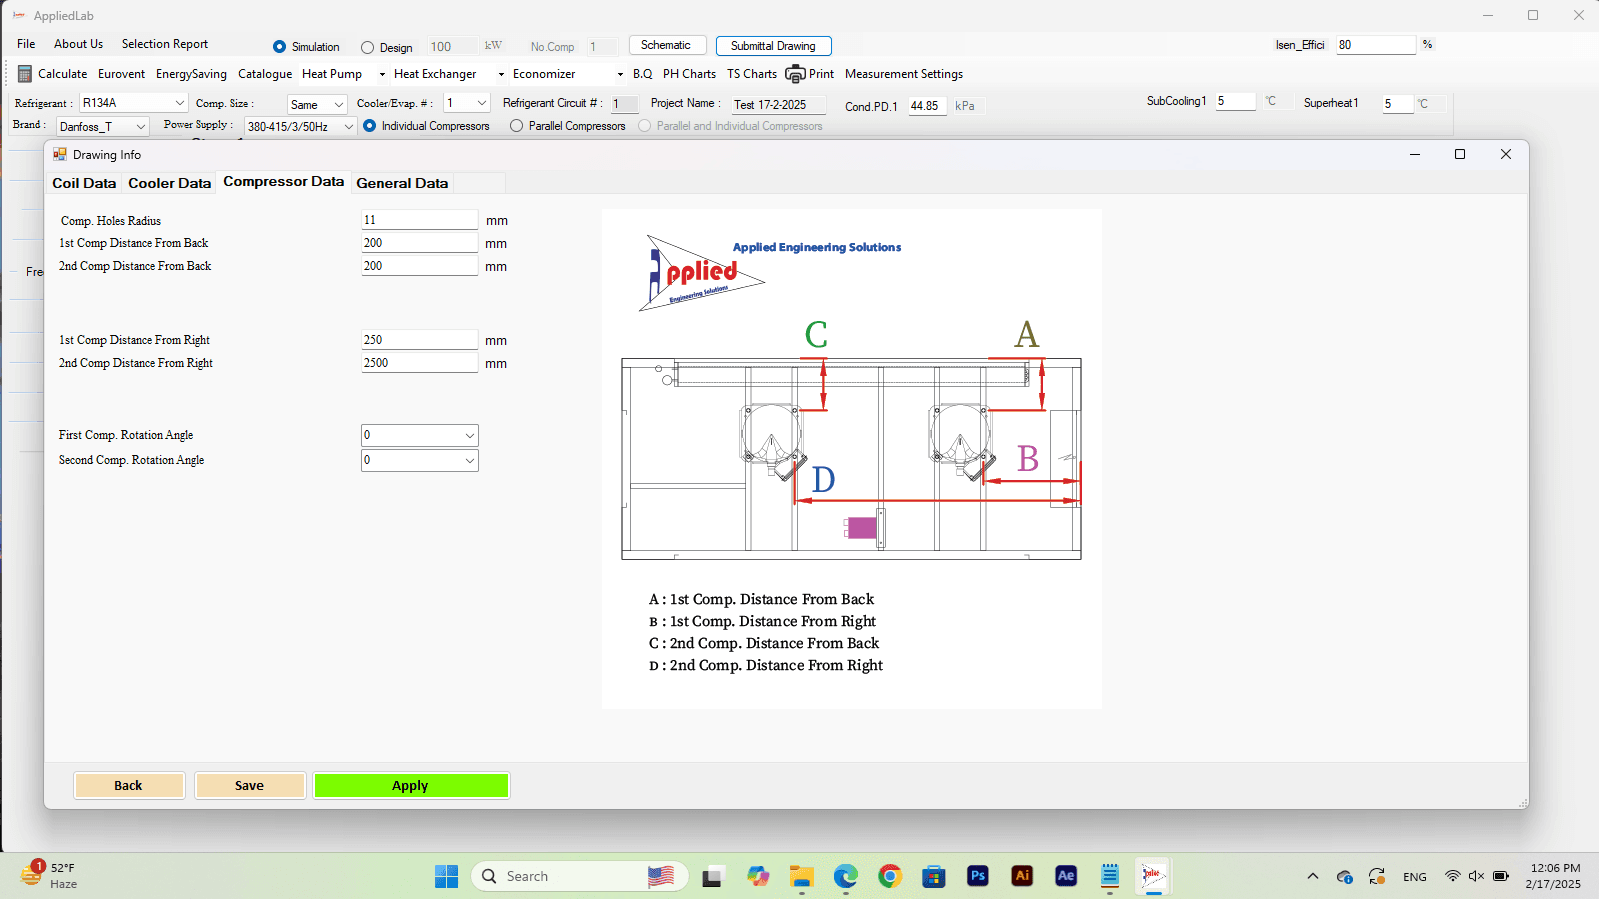Select Parallel Compressors option

click(516, 126)
